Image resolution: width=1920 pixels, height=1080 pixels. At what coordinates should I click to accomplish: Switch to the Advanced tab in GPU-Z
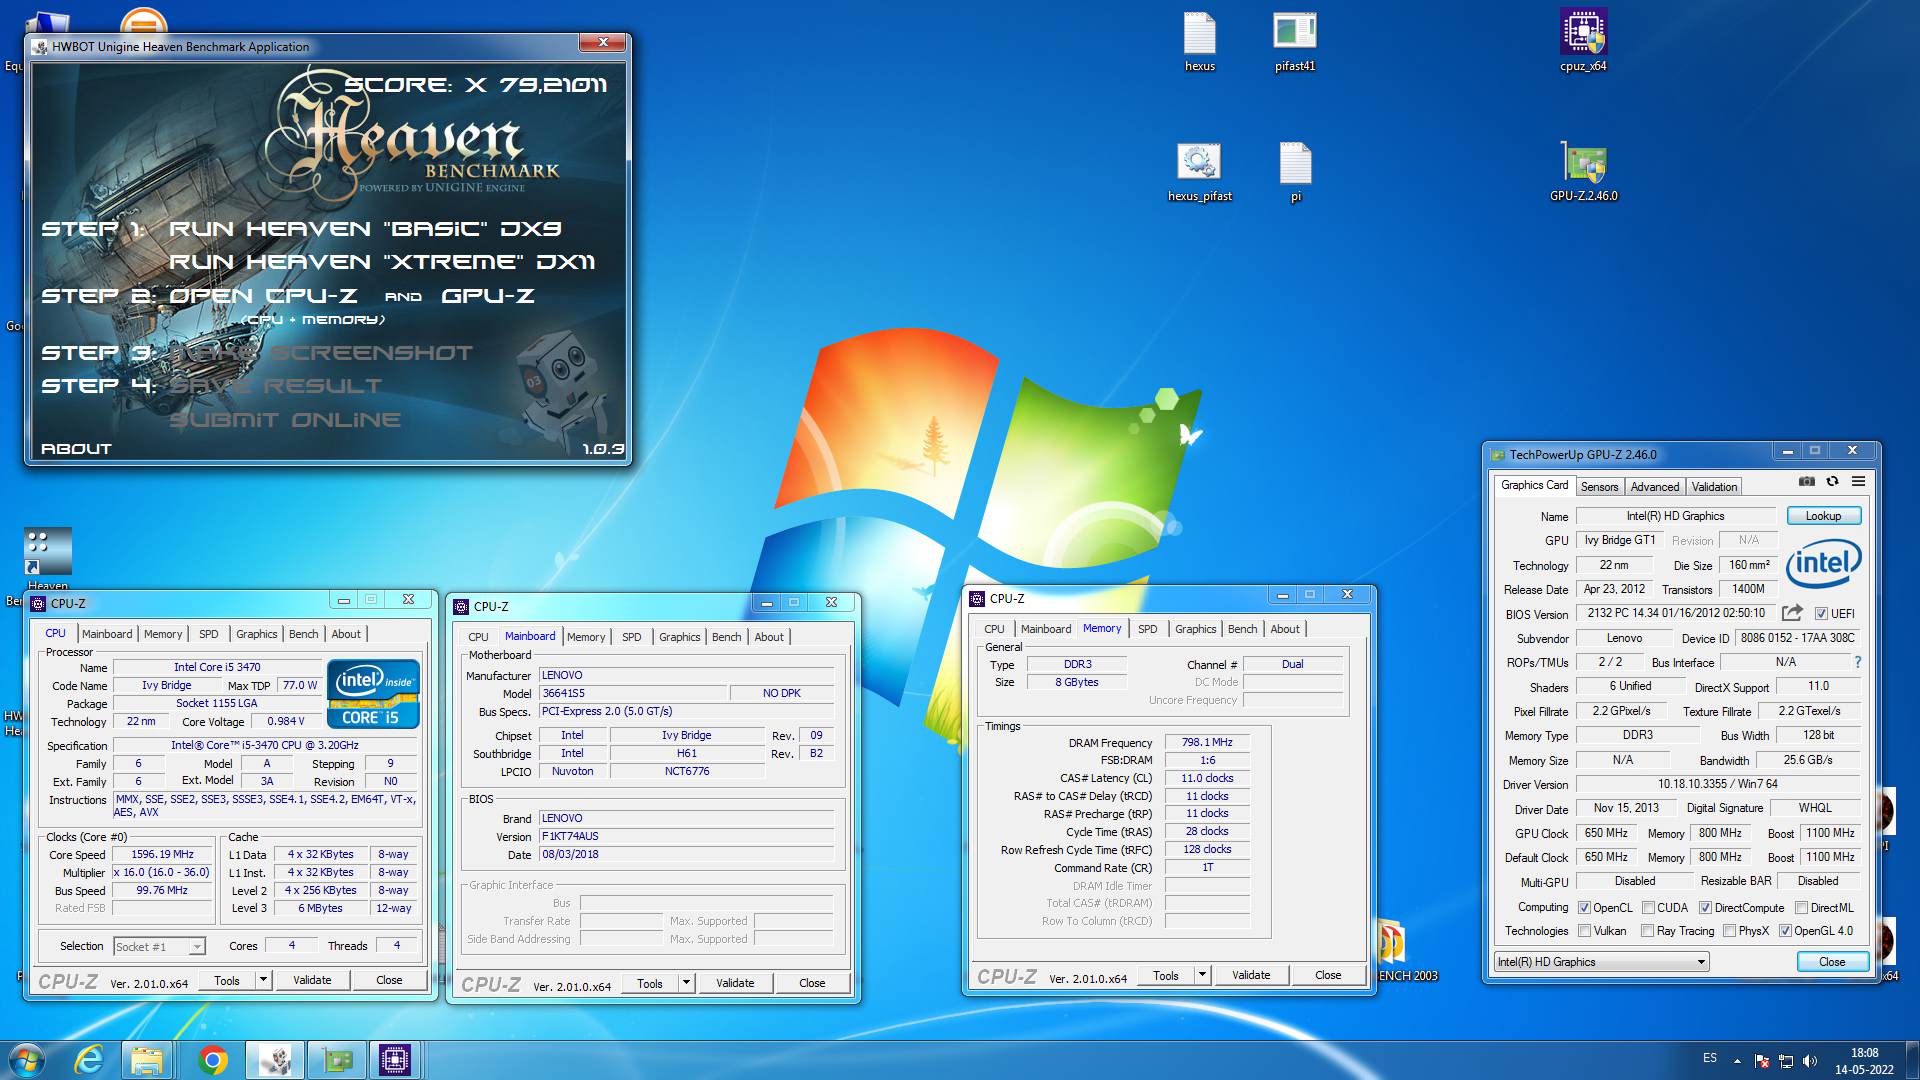pyautogui.click(x=1654, y=487)
